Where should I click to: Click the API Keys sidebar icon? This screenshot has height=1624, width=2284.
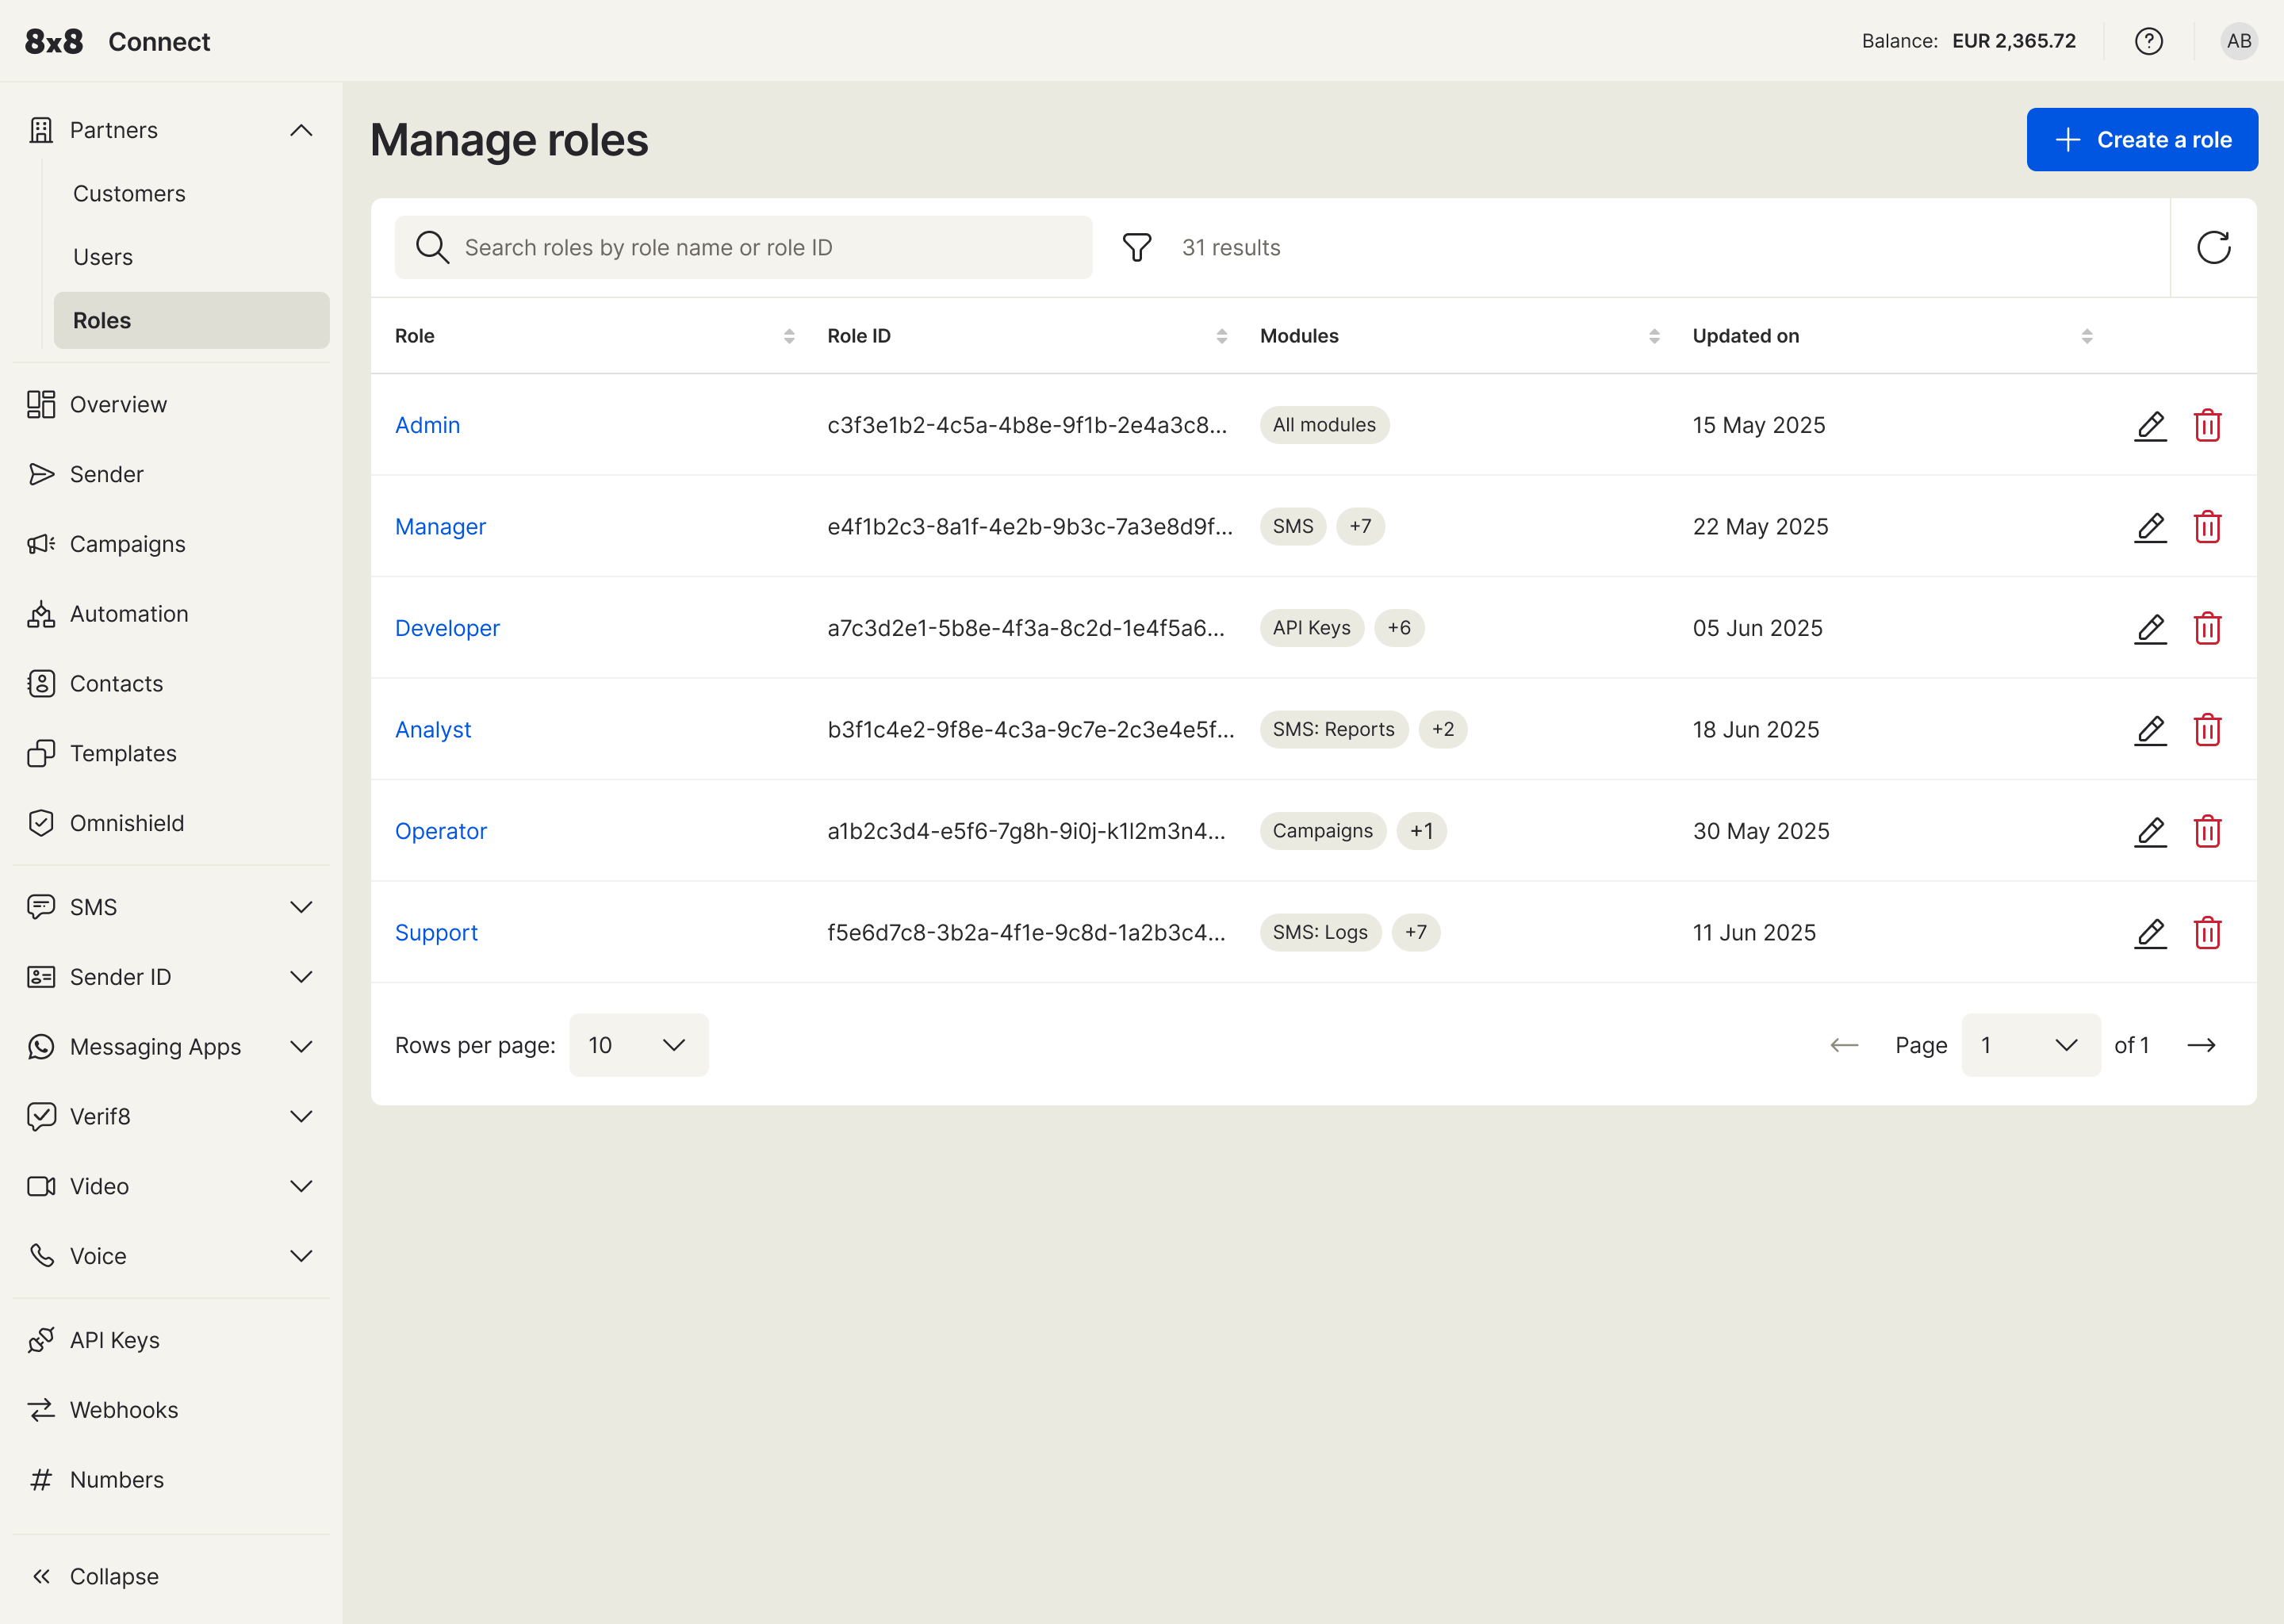pyautogui.click(x=41, y=1339)
